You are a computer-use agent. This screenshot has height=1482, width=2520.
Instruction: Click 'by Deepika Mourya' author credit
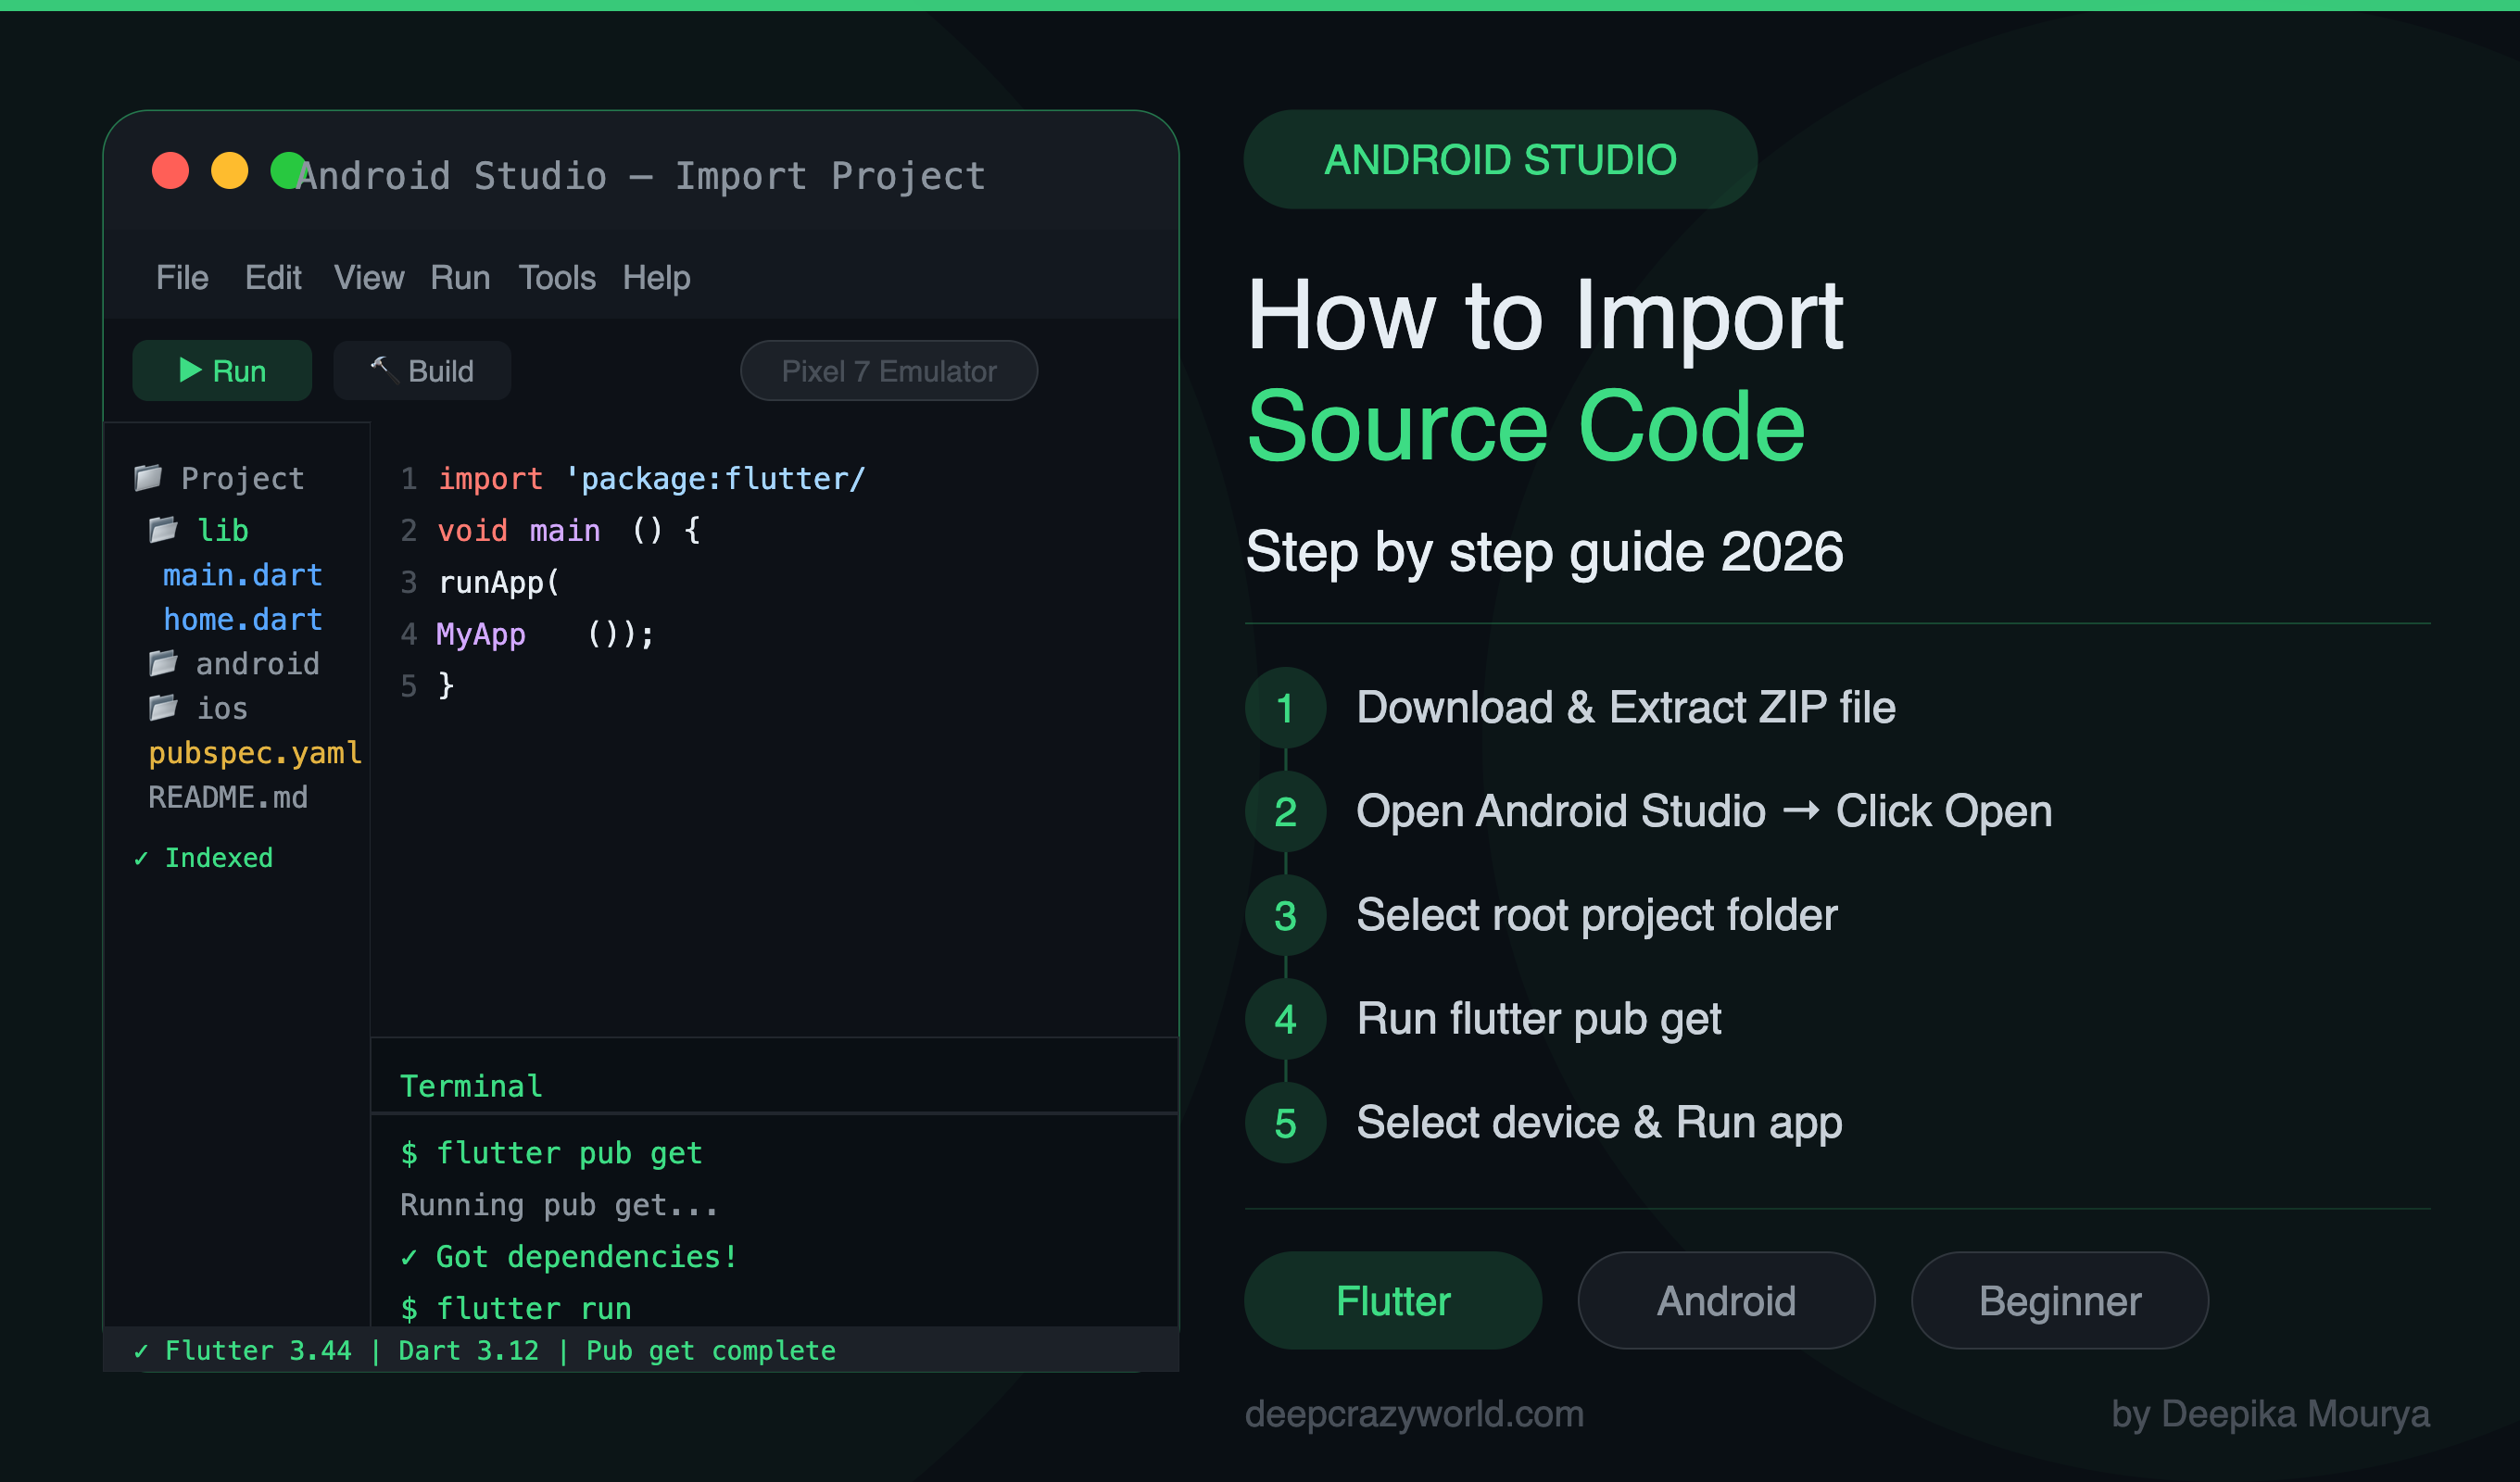click(2270, 1413)
